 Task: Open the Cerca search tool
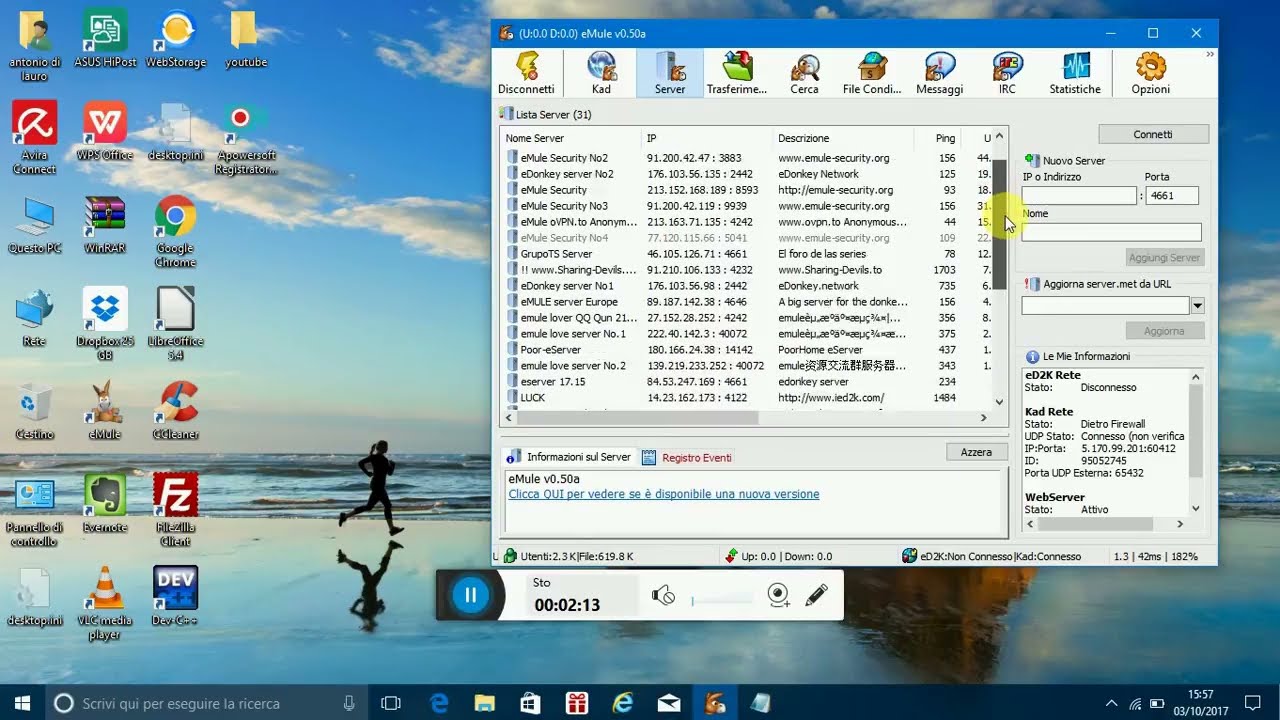[804, 73]
